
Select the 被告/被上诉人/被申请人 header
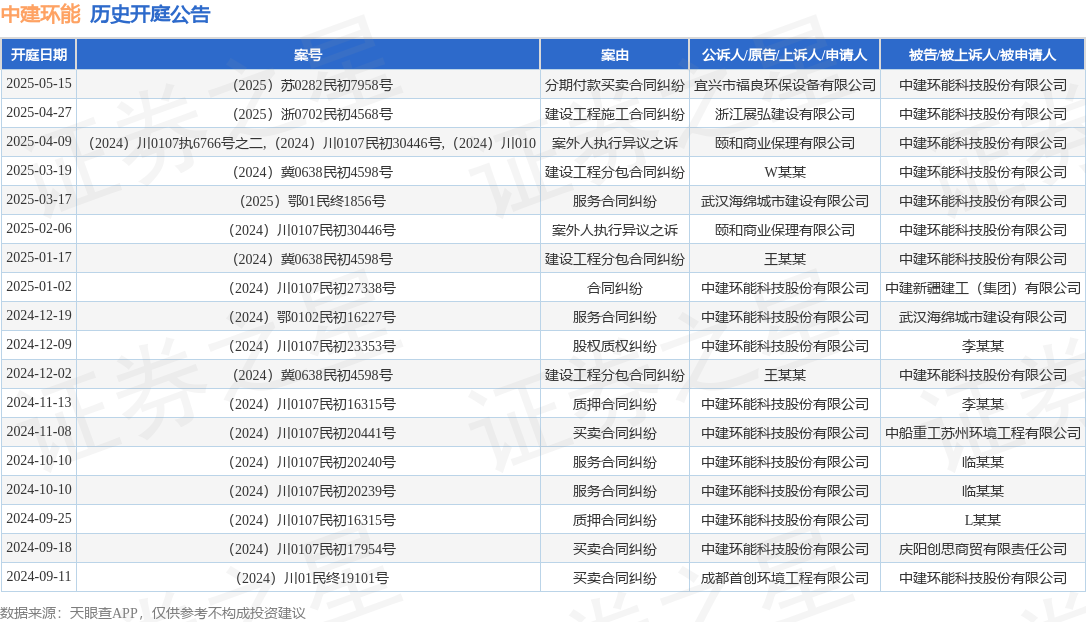click(982, 55)
